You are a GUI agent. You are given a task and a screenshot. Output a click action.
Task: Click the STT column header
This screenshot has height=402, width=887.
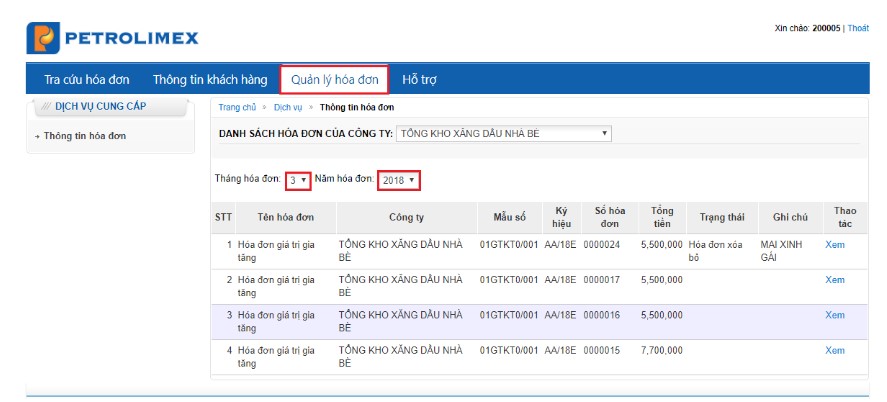pos(223,217)
